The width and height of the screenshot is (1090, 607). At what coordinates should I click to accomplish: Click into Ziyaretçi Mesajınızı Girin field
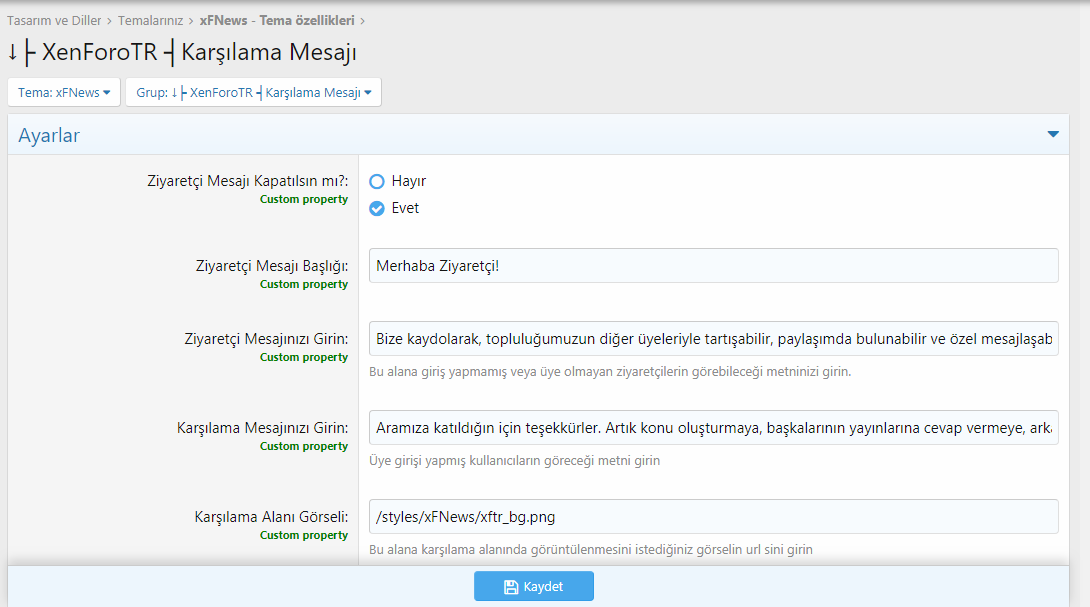(713, 339)
